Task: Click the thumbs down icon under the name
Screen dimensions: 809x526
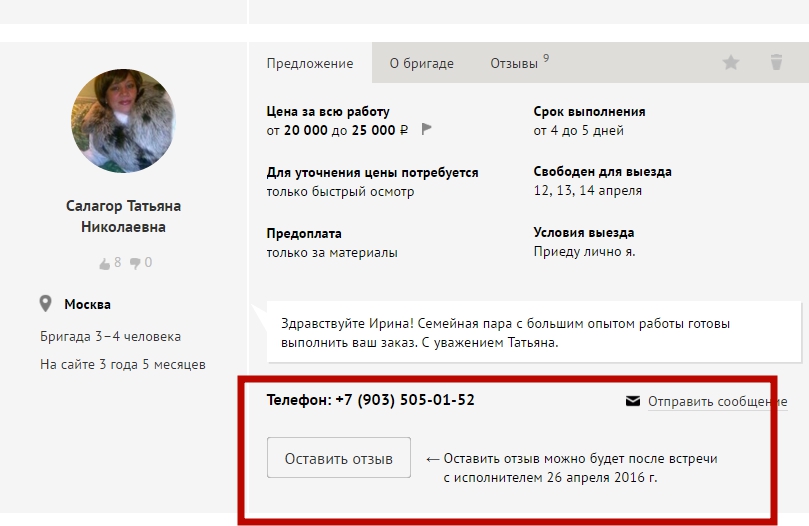Action: 135,263
